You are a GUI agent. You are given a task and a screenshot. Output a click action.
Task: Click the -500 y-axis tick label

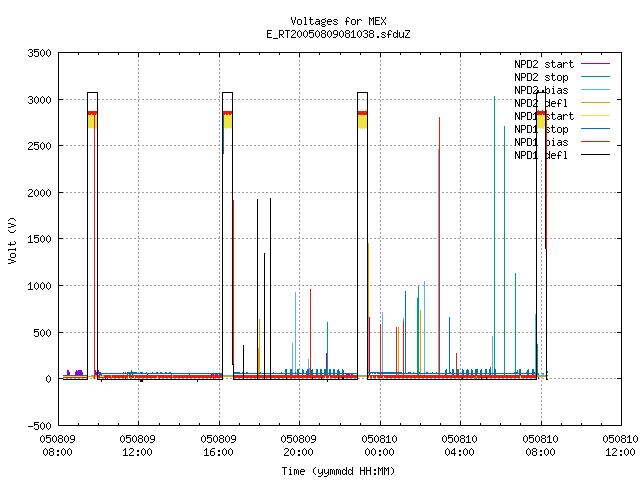39,427
